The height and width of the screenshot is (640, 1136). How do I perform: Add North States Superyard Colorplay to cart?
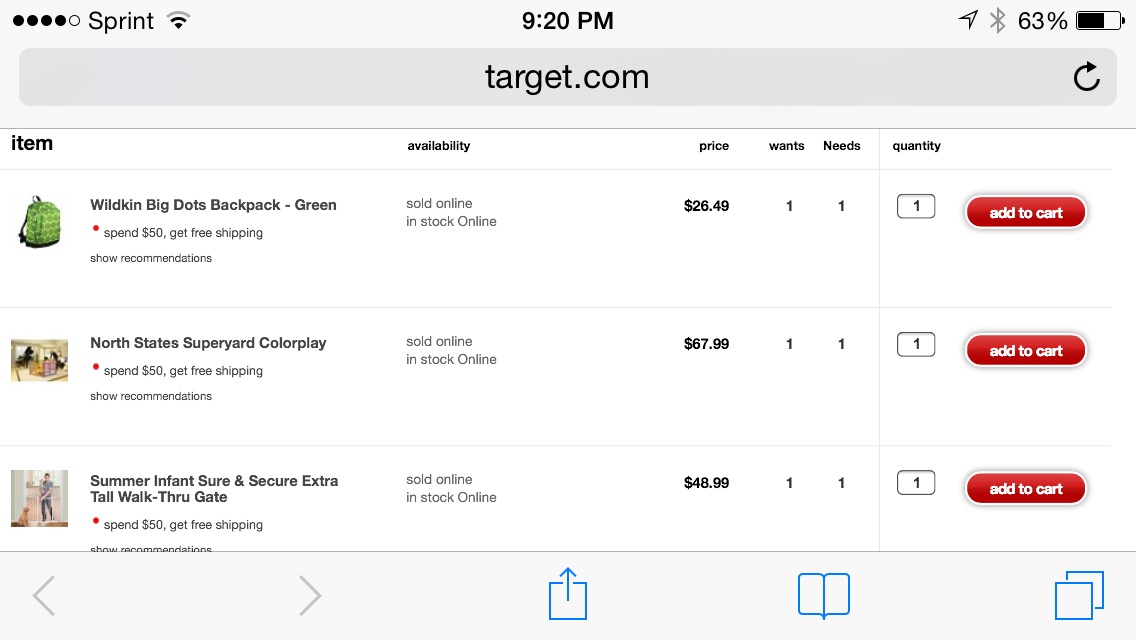tap(1026, 351)
